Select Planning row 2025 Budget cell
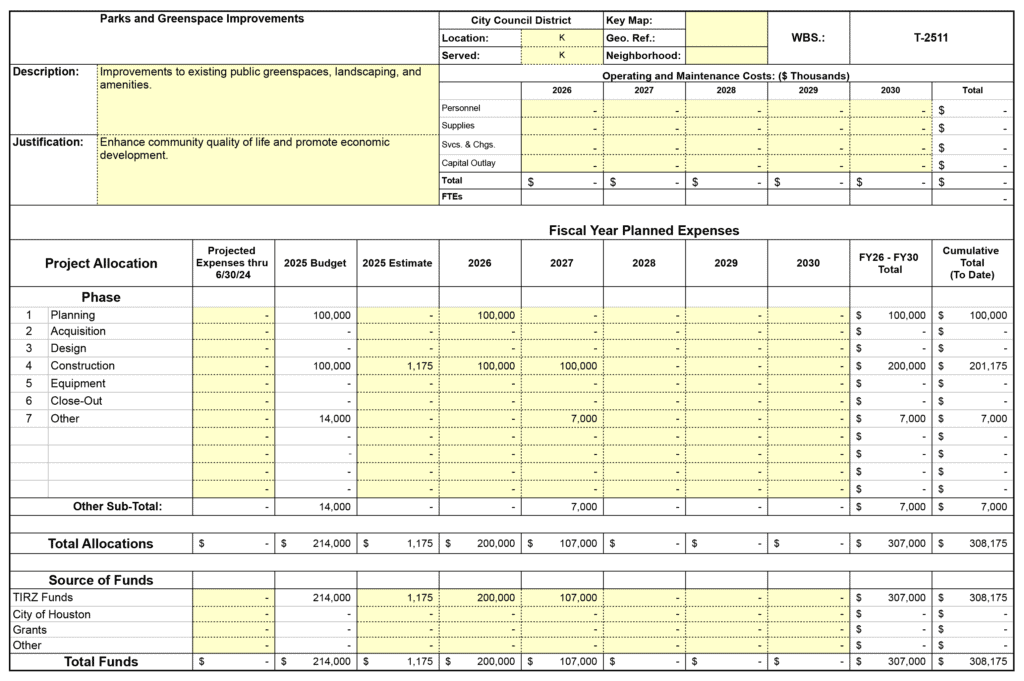The height and width of the screenshot is (681, 1024). point(315,315)
